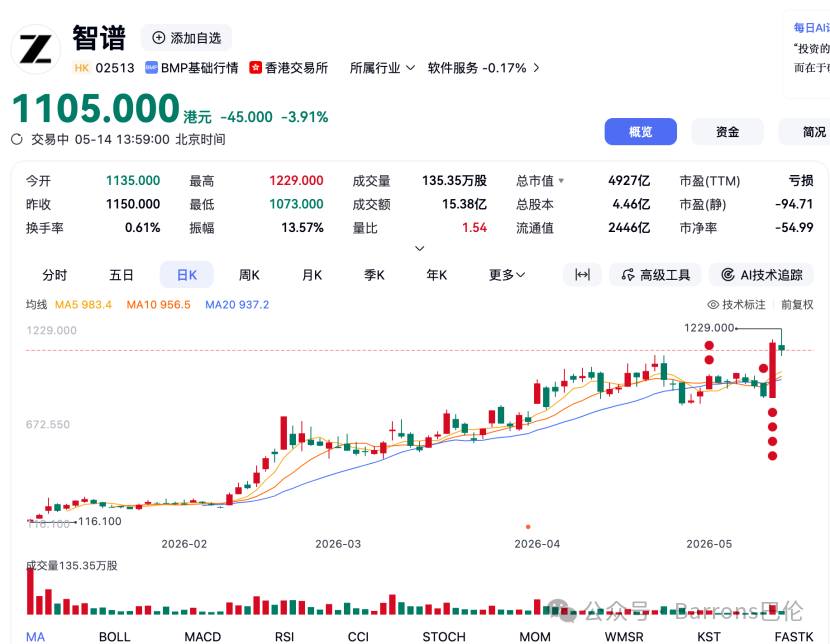Click the 市盈(静) value -94.71
The image size is (830, 644).
(794, 204)
